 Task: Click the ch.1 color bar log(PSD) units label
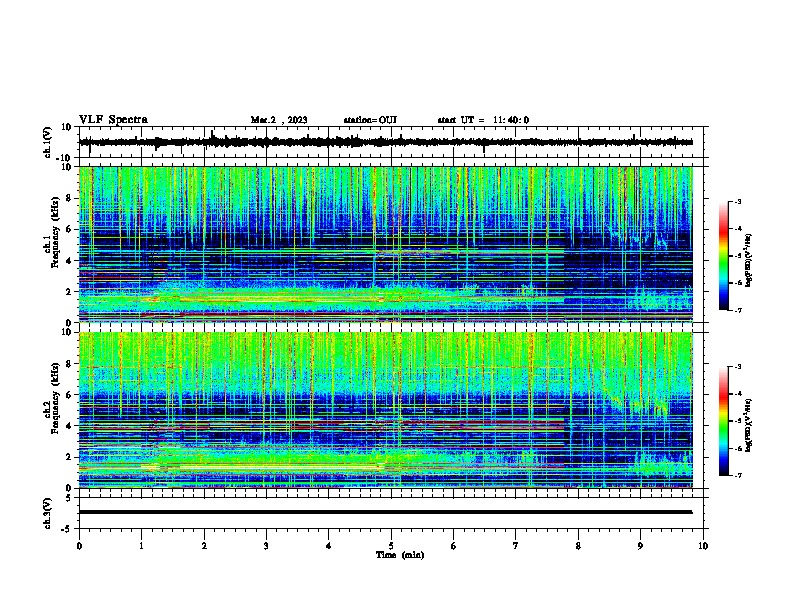[749, 261]
